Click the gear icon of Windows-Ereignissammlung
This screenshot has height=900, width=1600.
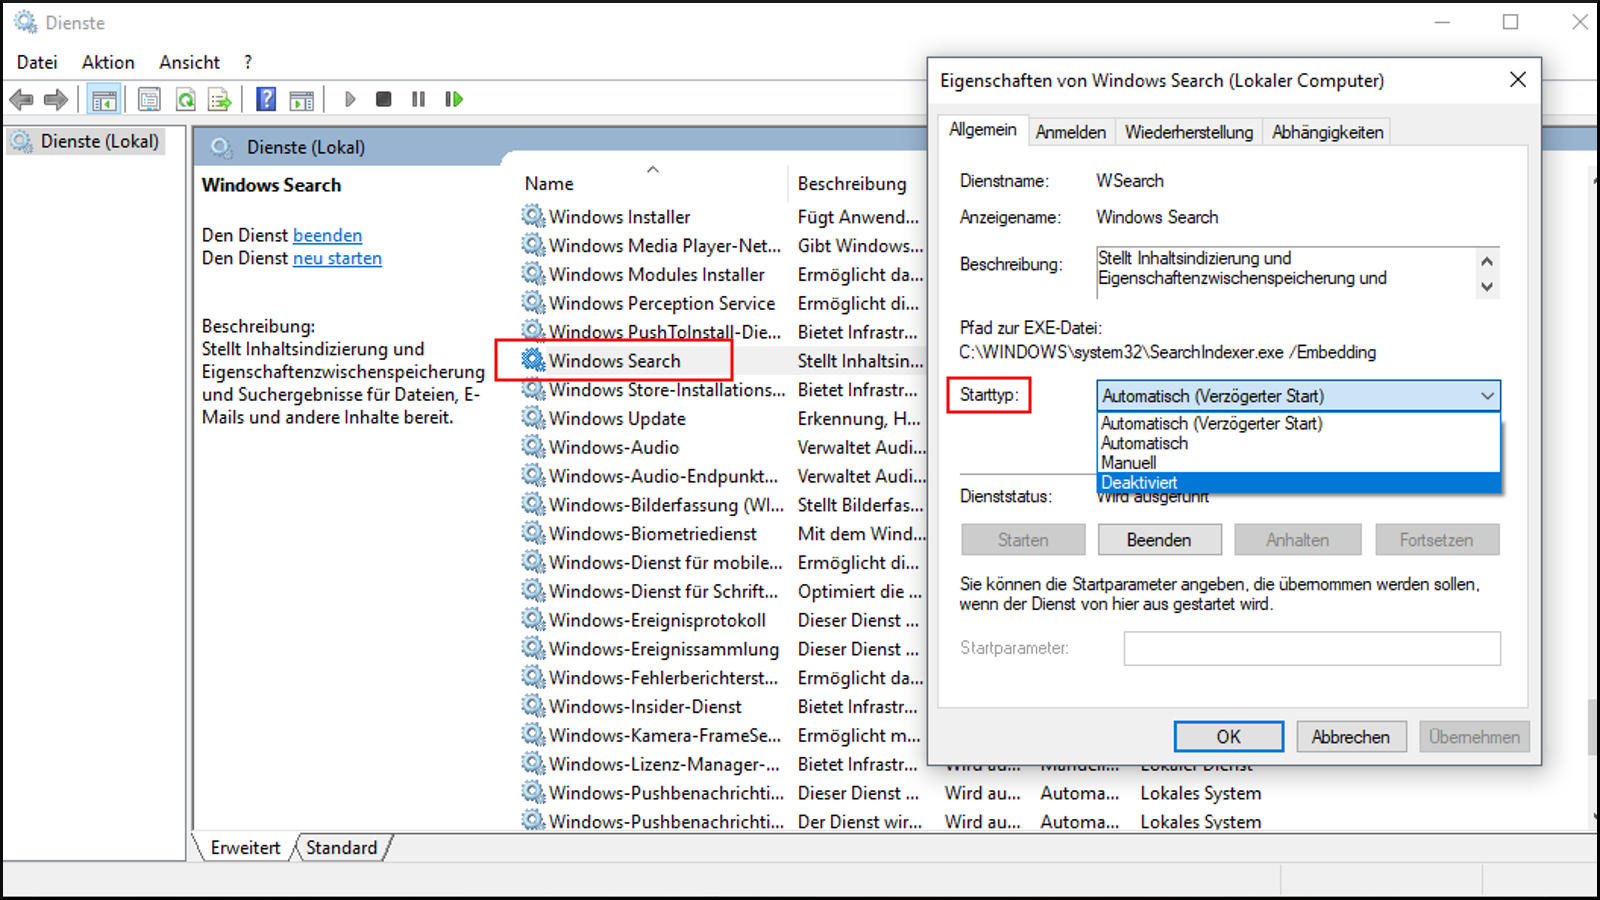[x=534, y=649]
